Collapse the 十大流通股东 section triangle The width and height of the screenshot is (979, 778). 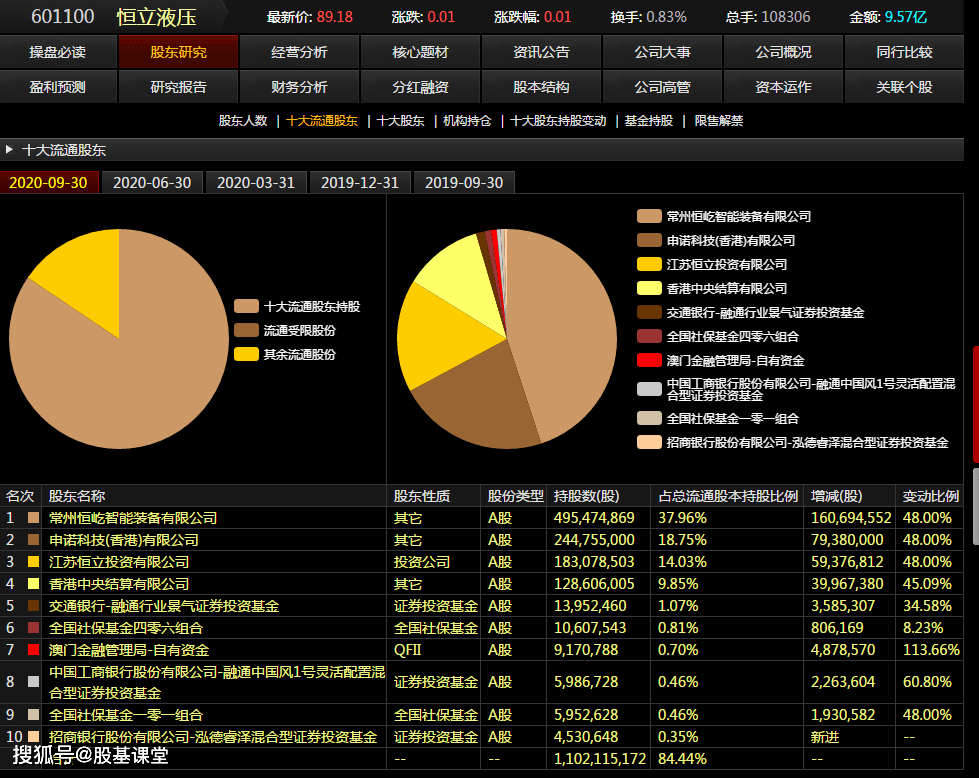(x=9, y=150)
